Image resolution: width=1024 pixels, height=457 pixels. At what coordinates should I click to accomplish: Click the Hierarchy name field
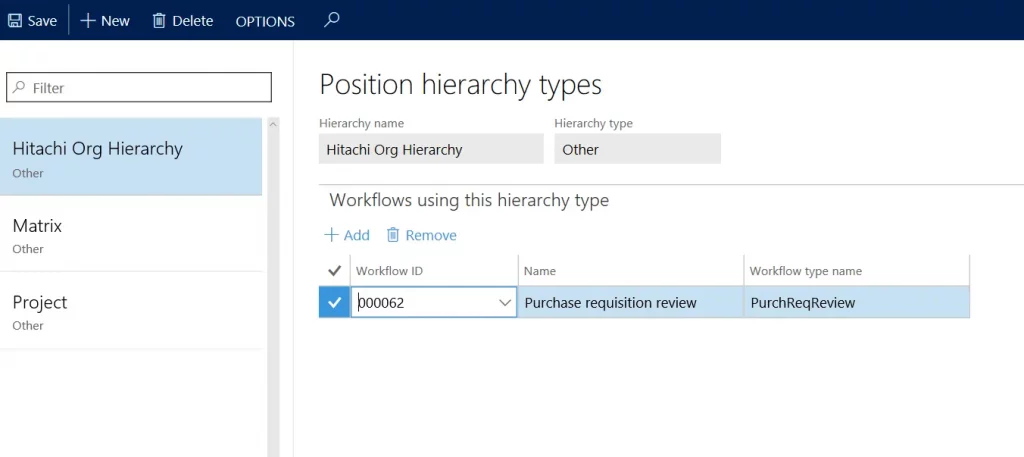click(431, 150)
